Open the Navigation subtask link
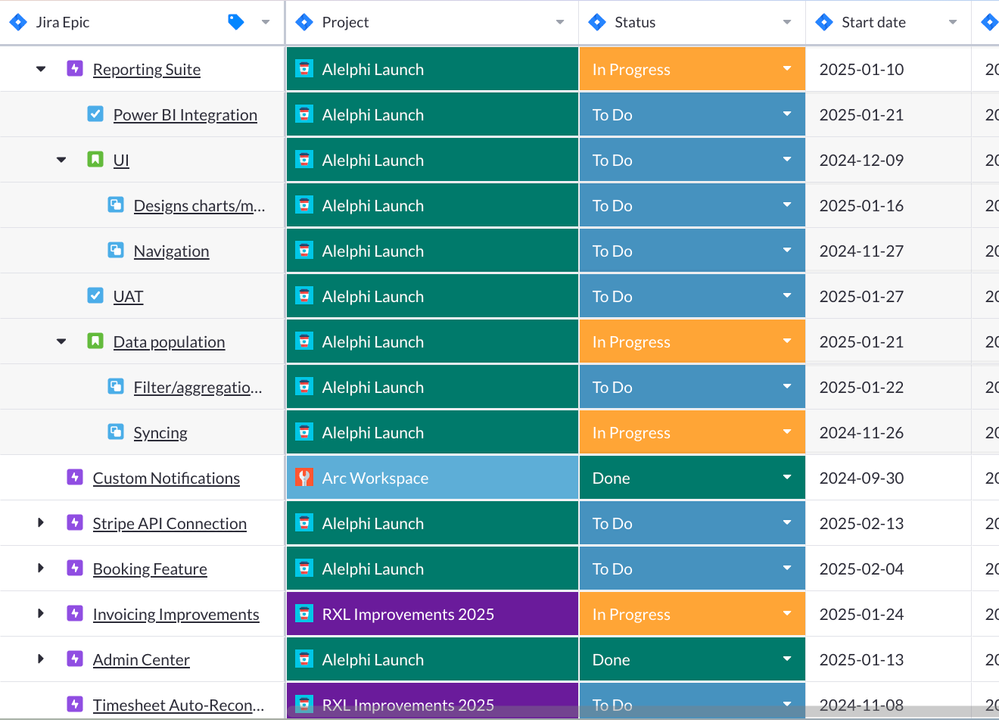 [170, 250]
